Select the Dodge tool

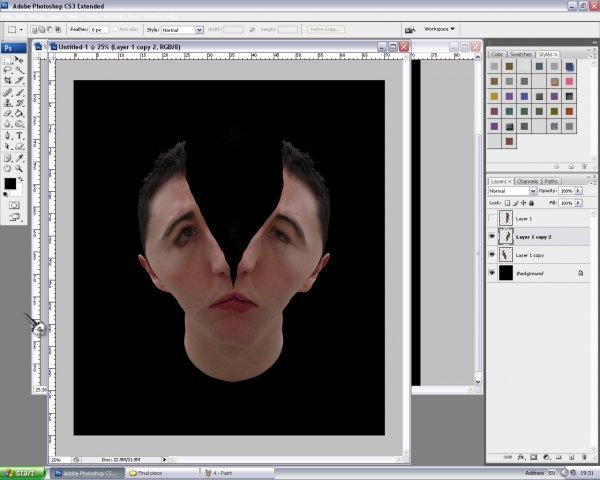19,124
